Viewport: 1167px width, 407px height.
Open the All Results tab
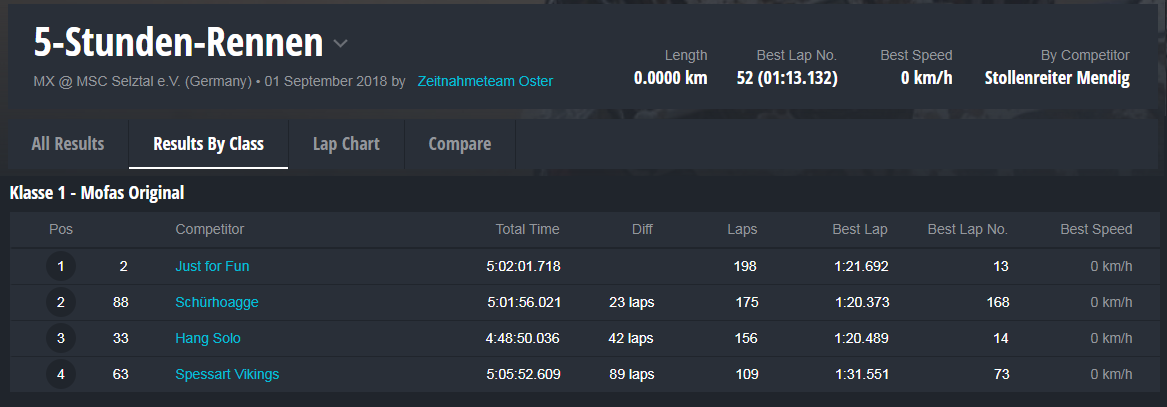pos(67,144)
